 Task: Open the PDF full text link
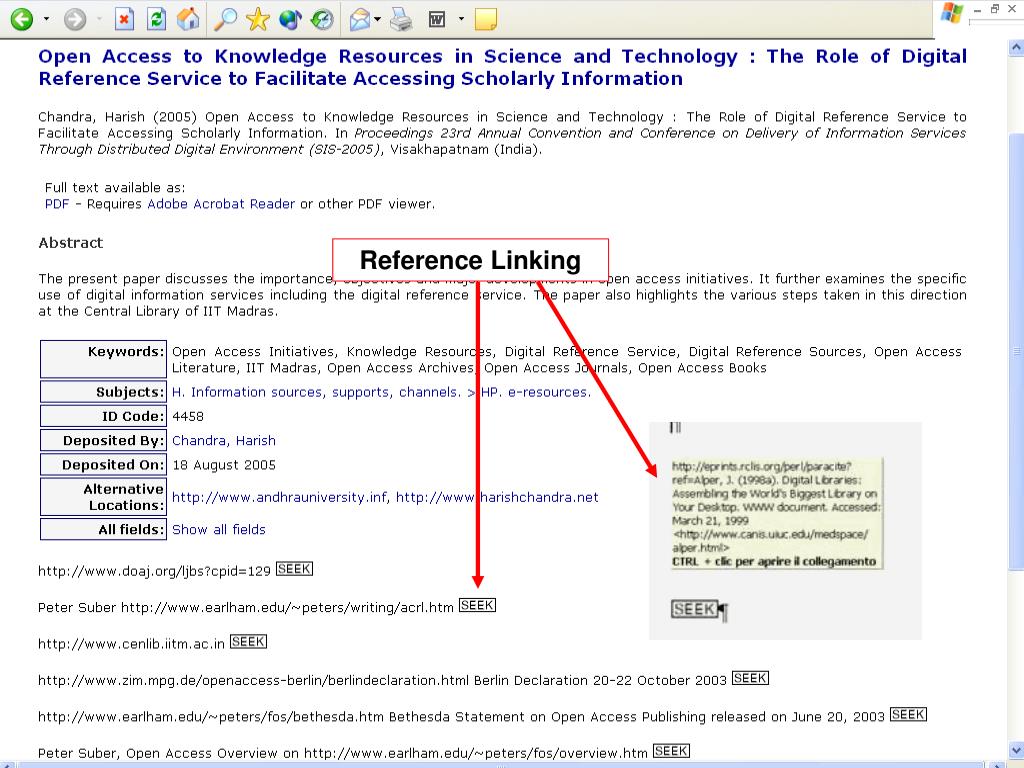click(x=57, y=204)
